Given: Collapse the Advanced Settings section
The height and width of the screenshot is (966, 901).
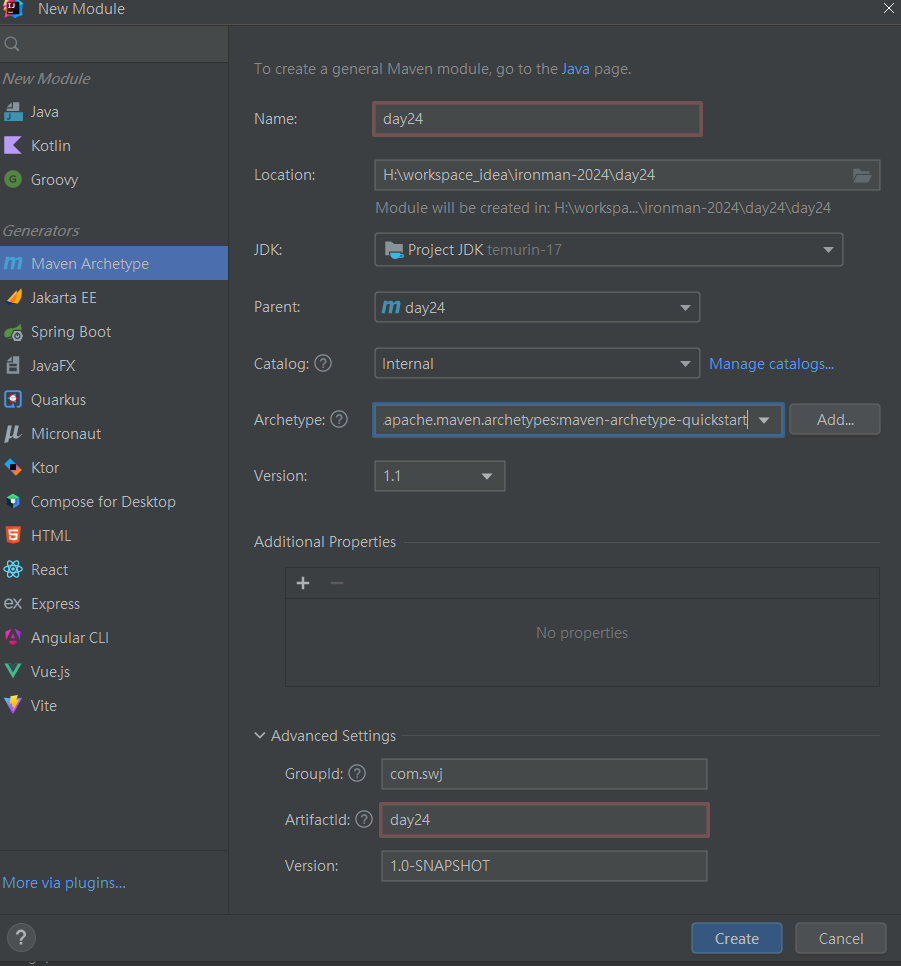Looking at the screenshot, I should pos(260,736).
